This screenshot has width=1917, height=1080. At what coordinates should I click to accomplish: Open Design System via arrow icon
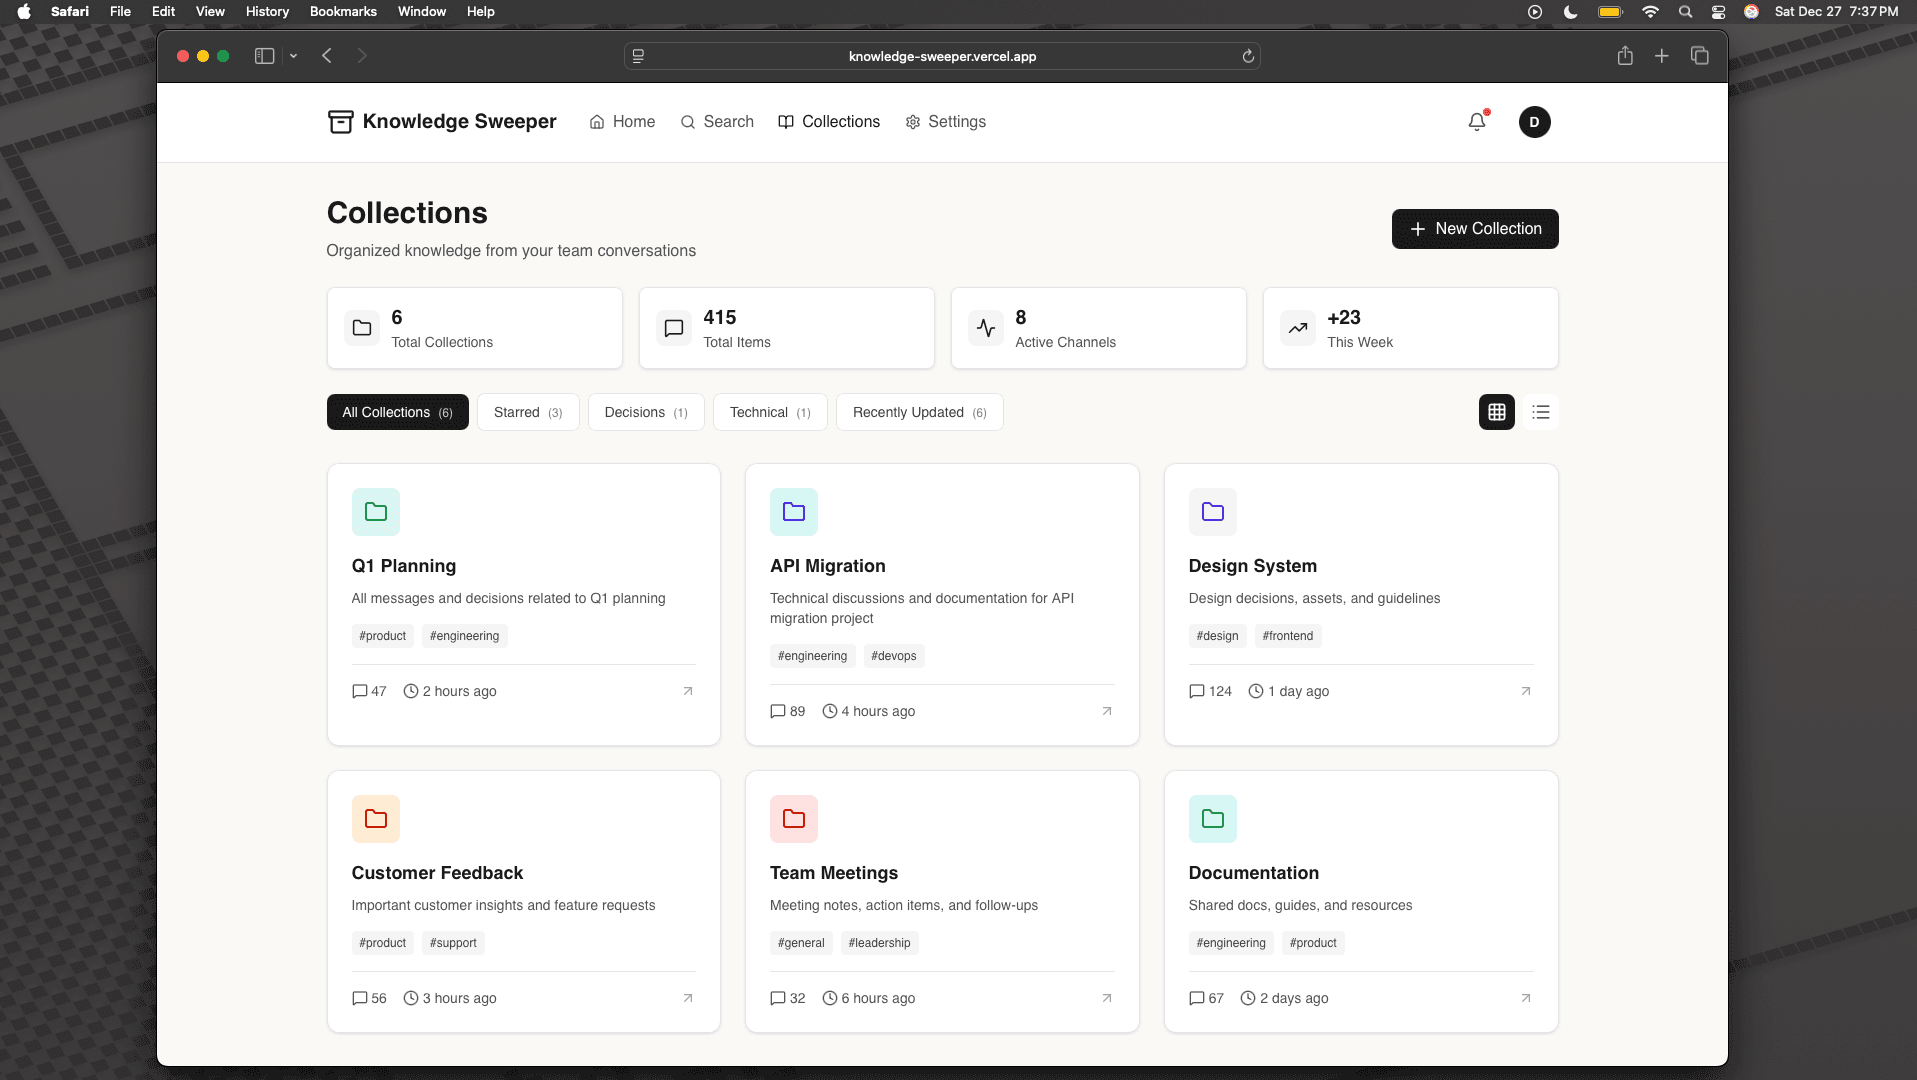coord(1526,691)
